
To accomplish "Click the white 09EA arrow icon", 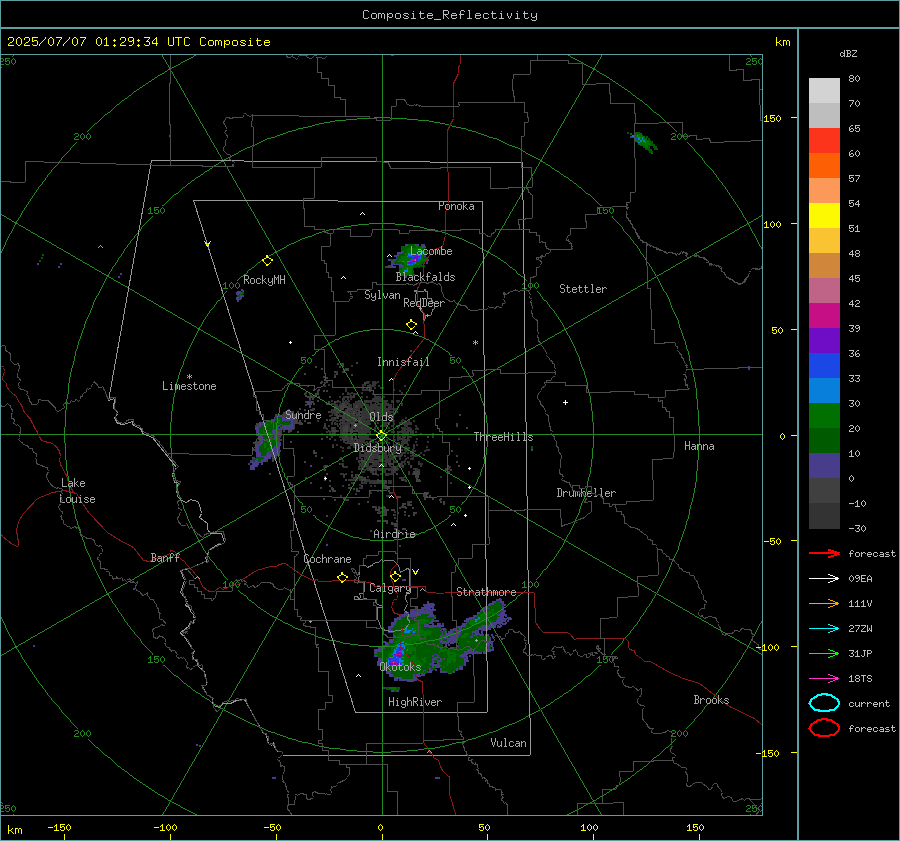I will [824, 579].
